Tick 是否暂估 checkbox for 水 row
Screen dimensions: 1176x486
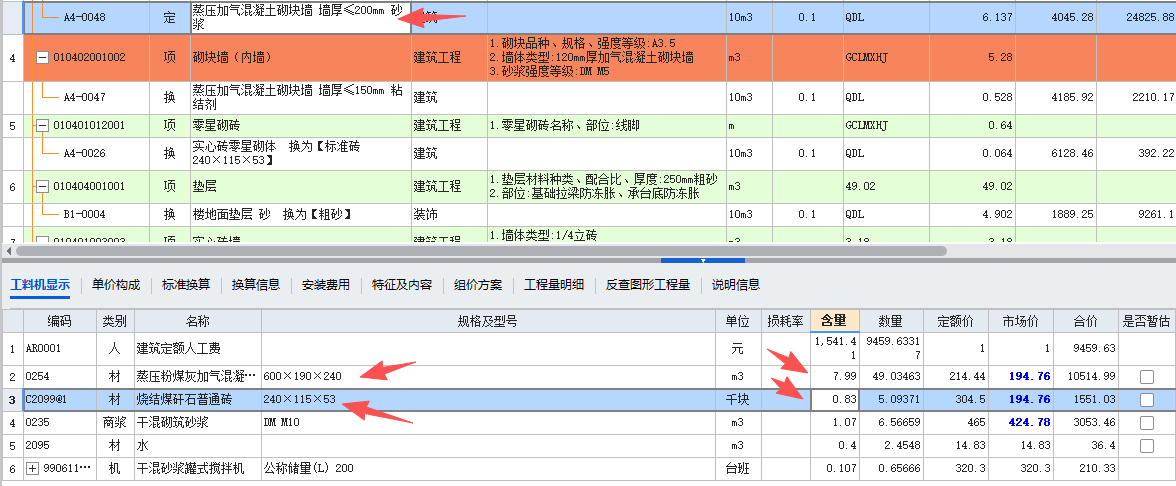coord(1146,446)
